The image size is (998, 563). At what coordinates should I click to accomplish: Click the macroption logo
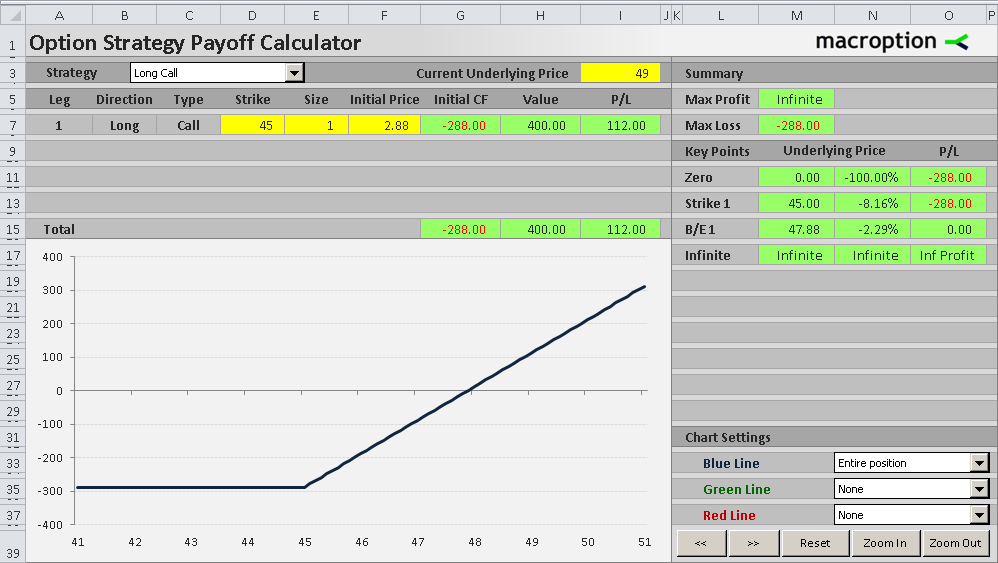click(x=892, y=42)
